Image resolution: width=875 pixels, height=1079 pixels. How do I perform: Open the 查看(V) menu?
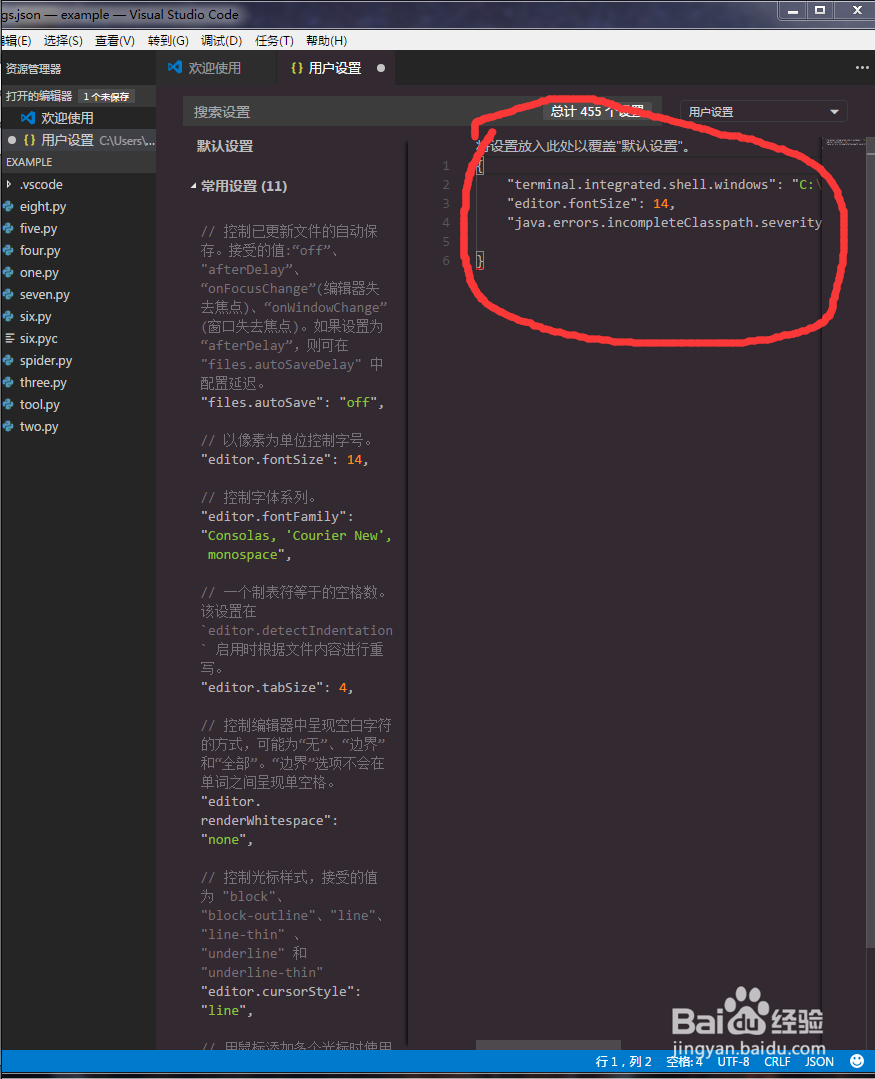(x=114, y=41)
